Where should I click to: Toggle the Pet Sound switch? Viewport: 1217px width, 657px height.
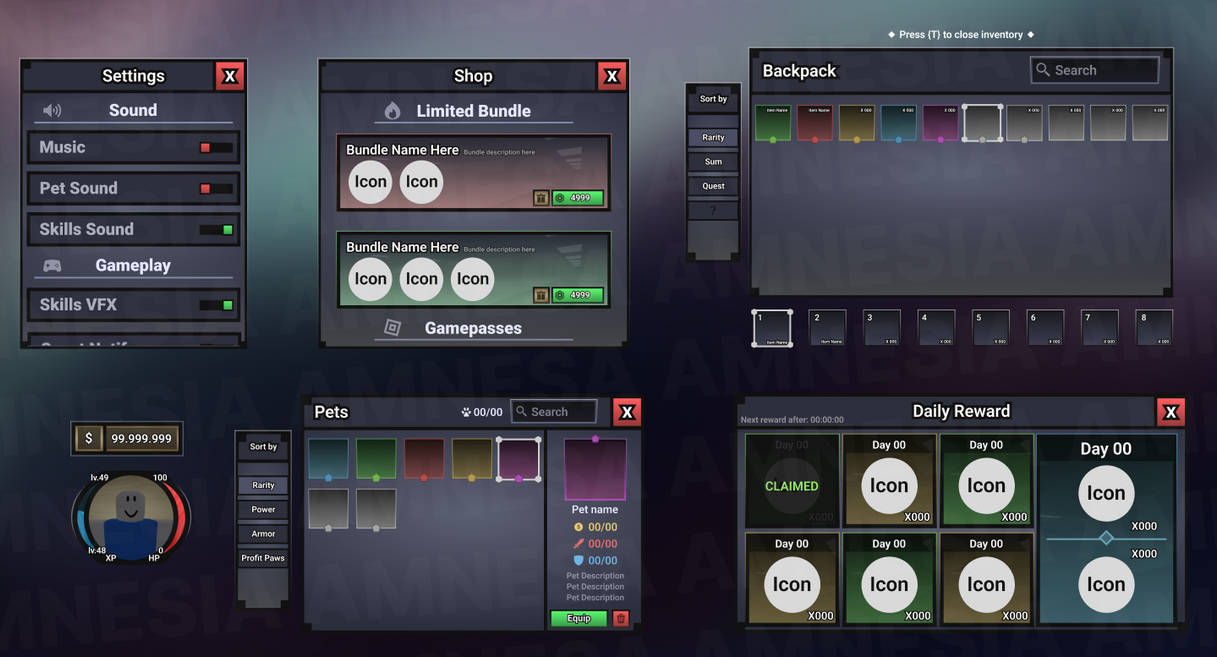[x=216, y=188]
